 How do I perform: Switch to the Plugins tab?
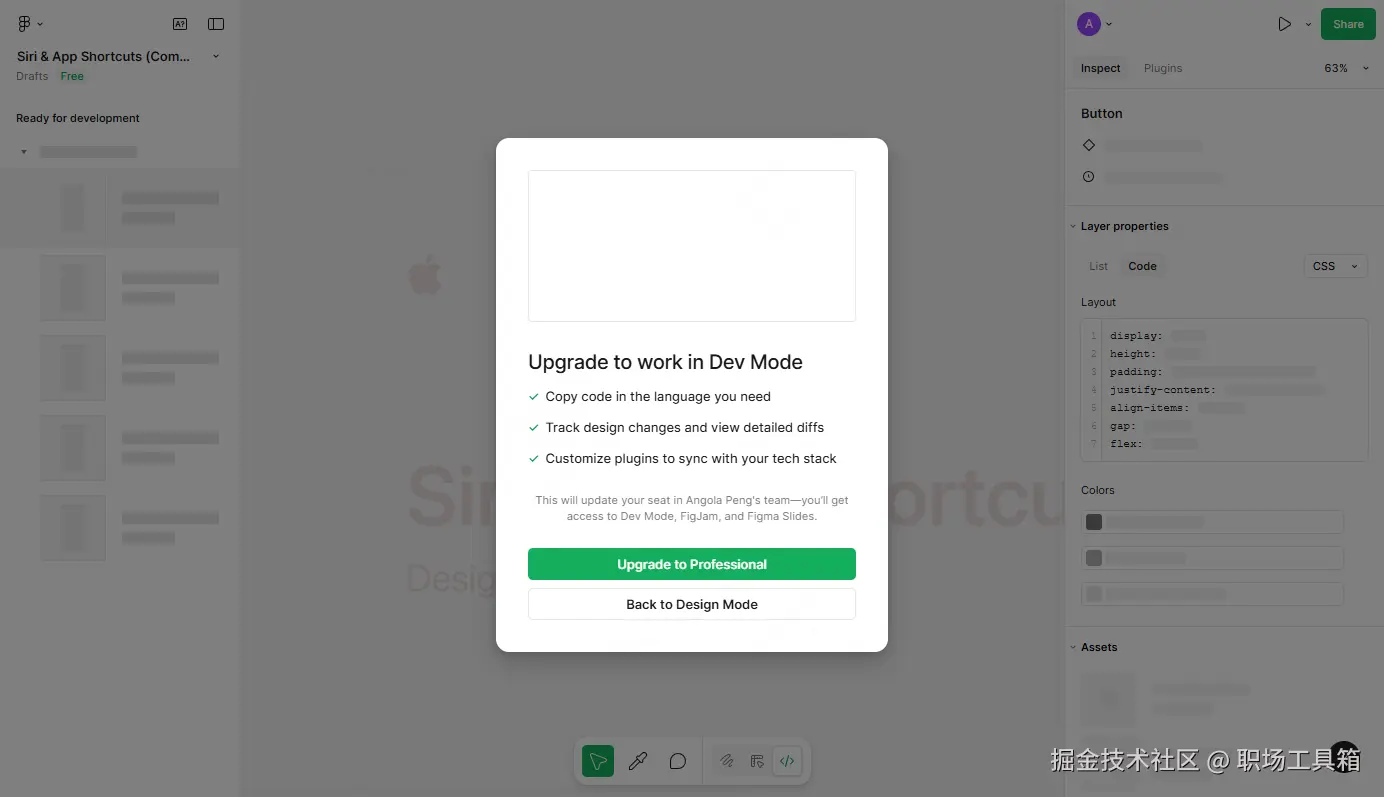(1163, 68)
